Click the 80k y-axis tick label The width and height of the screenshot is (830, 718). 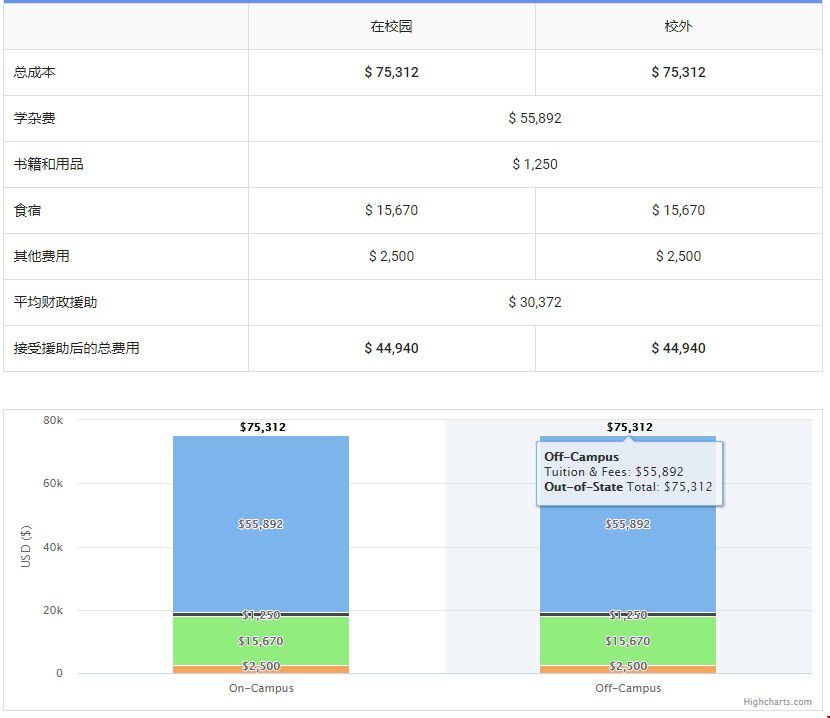click(53, 420)
